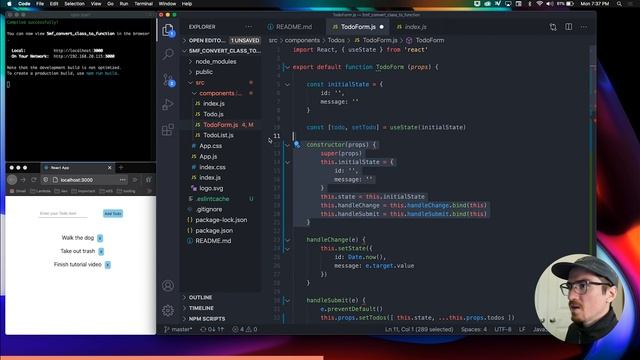Open the File menu in the menu bar
The width and height of the screenshot is (640, 360).
pos(40,4)
